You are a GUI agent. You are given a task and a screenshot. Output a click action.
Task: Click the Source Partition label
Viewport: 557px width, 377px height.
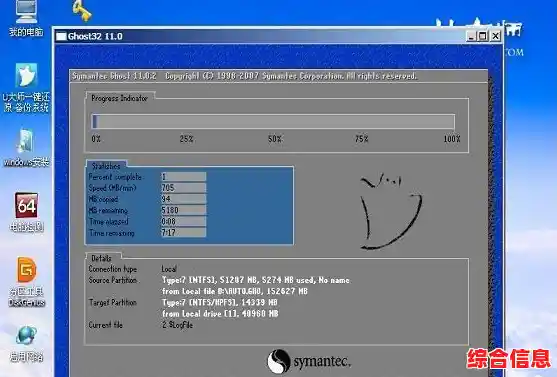point(113,280)
